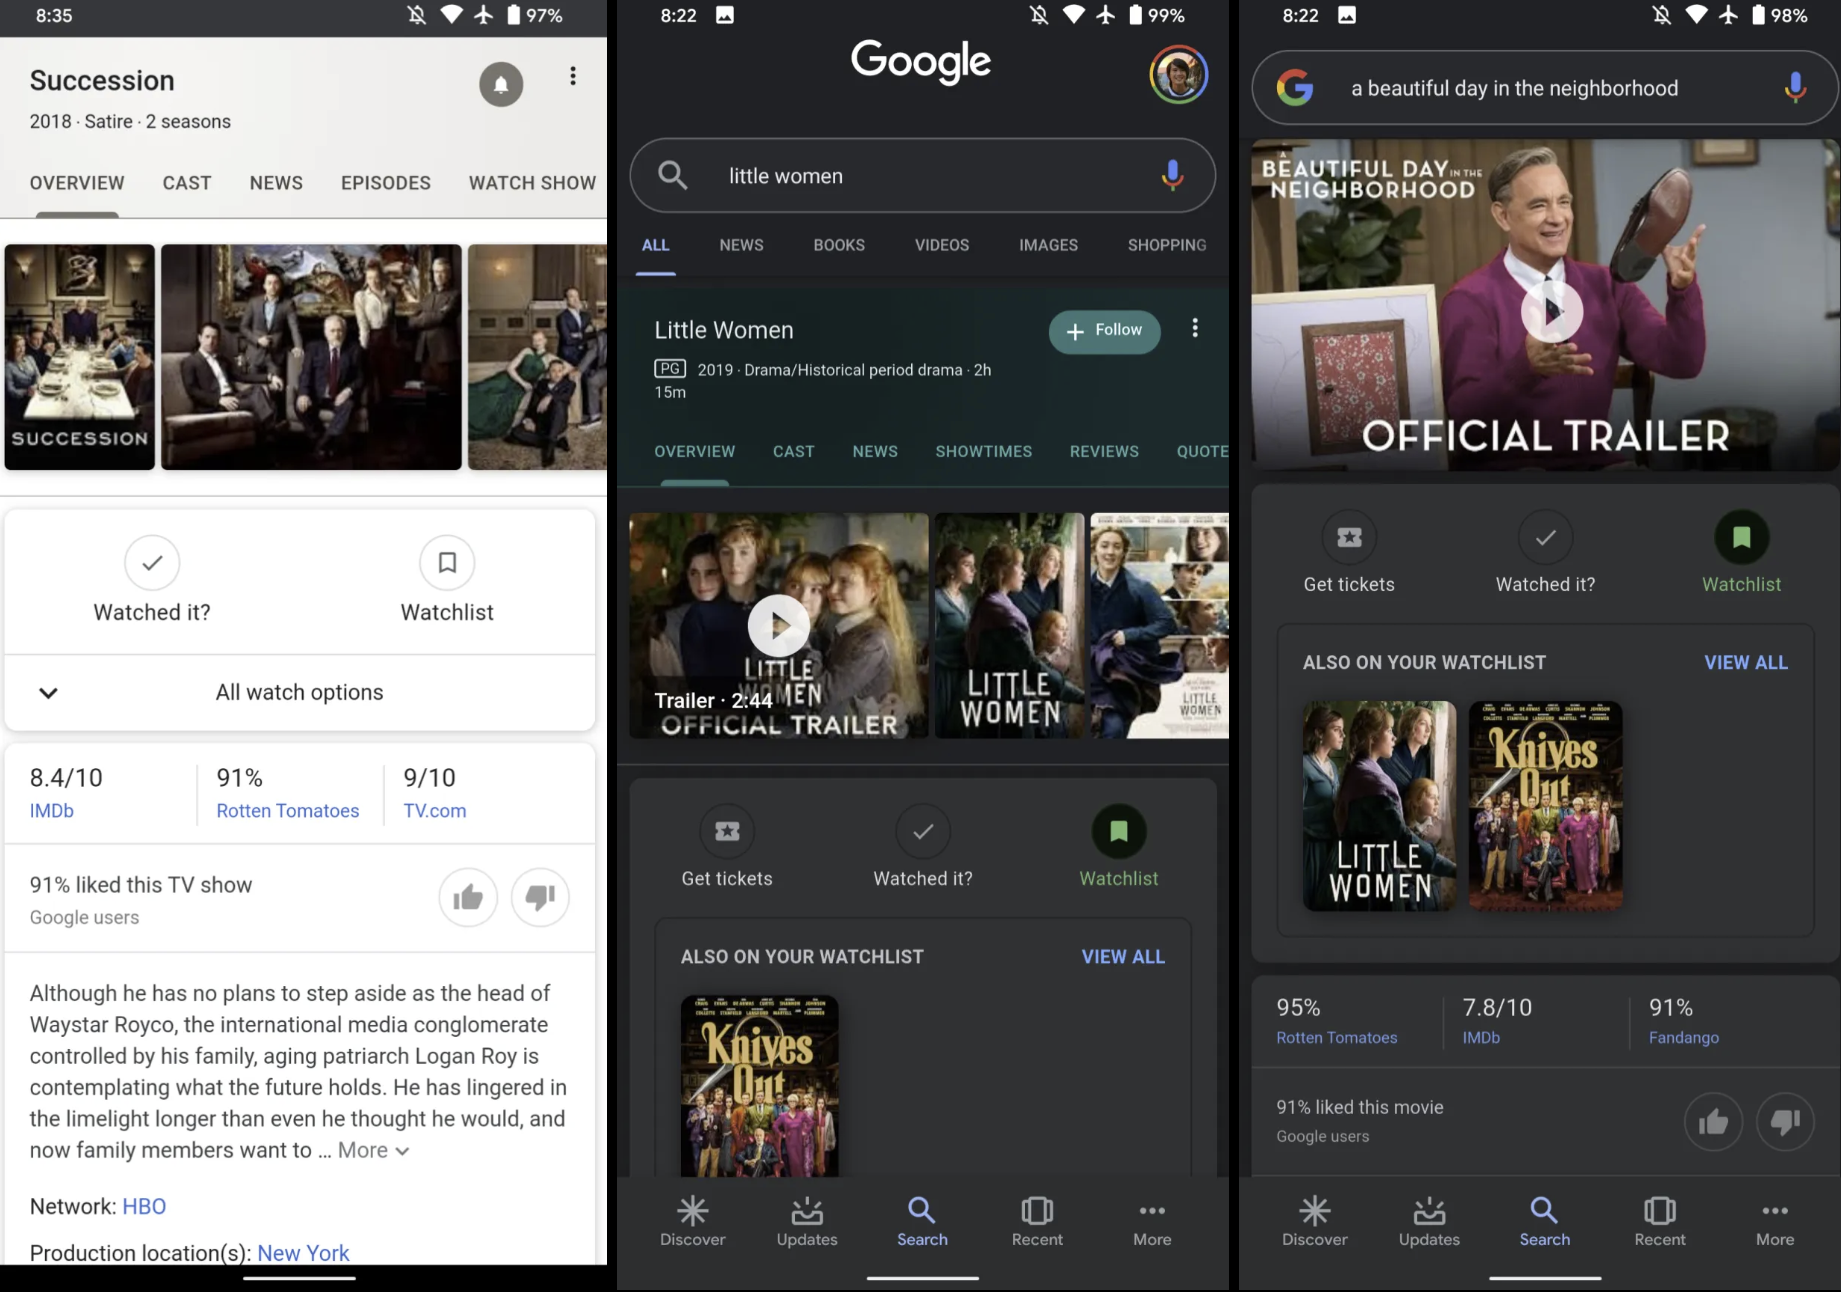Follow Little Women

(1104, 331)
